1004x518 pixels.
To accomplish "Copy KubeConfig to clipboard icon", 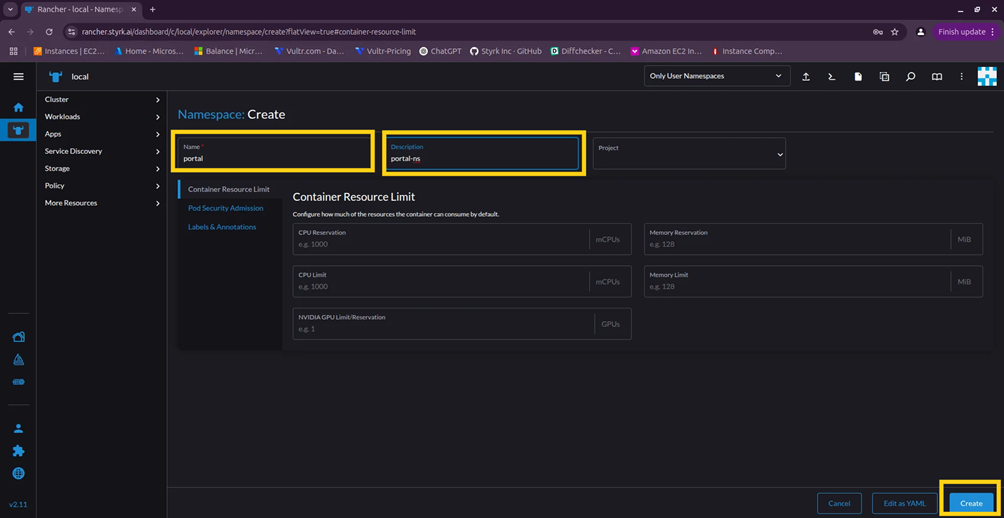I will [884, 76].
